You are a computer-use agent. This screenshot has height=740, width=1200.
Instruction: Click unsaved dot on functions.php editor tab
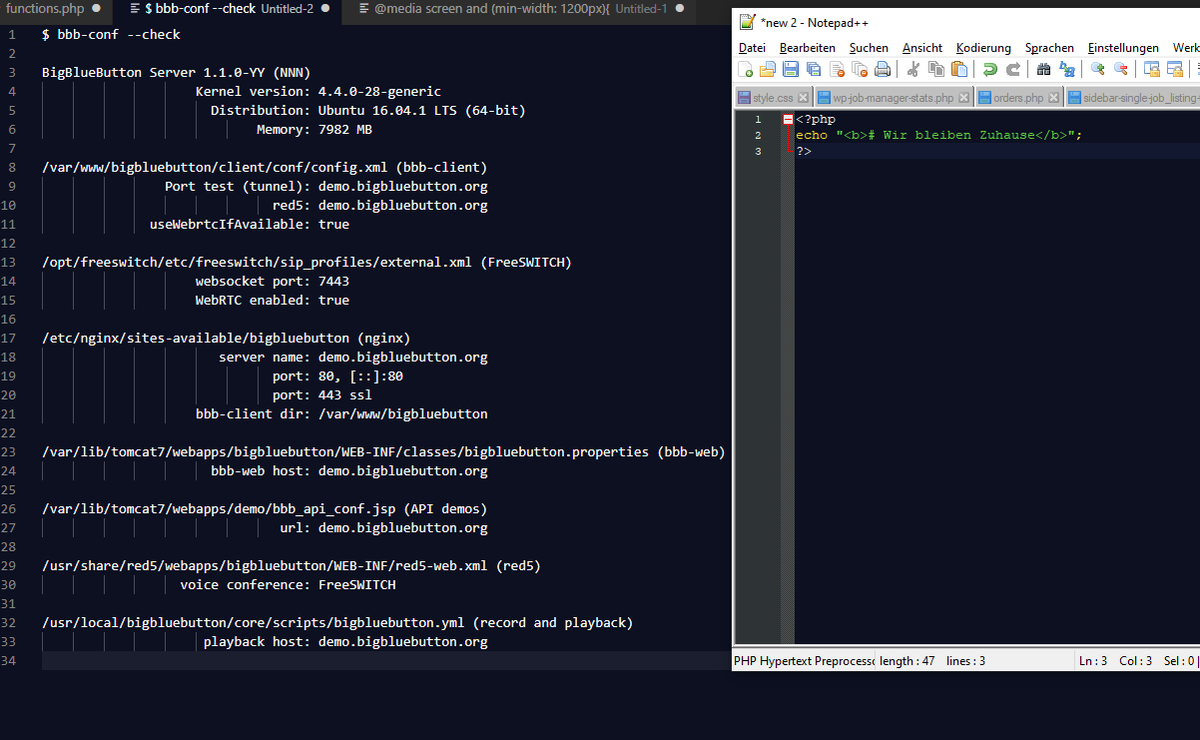pos(96,8)
